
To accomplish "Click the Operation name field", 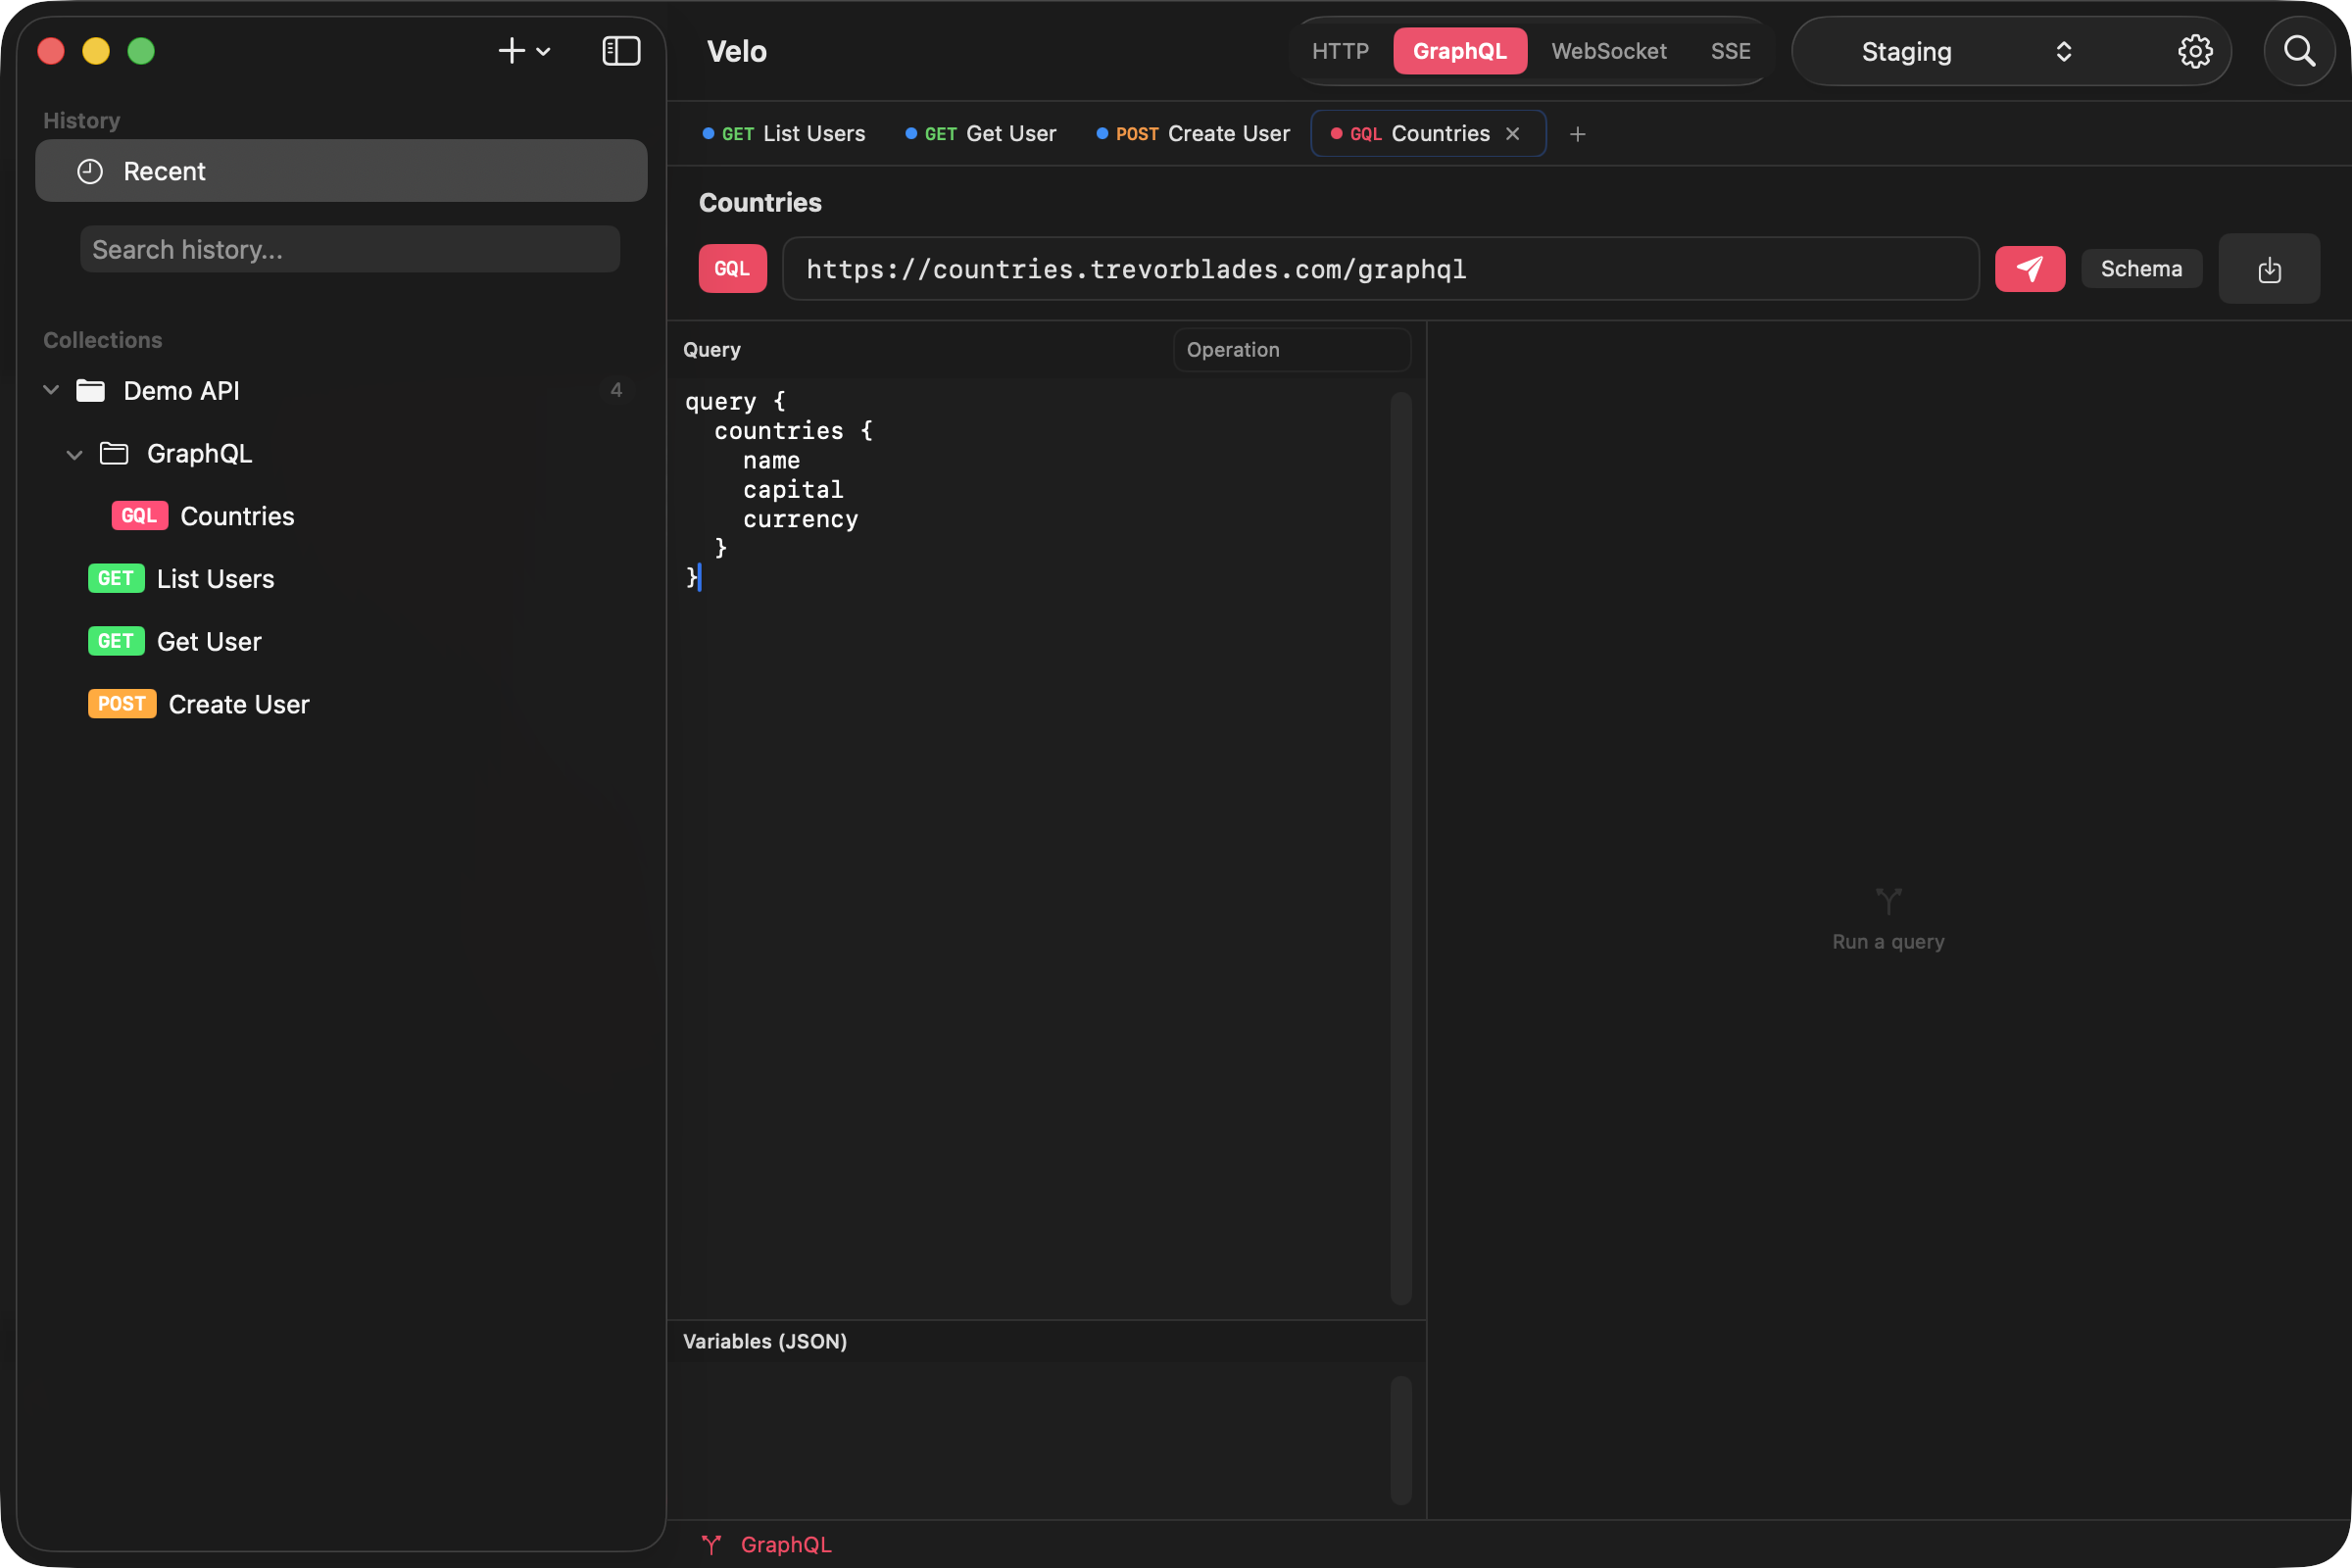I will click(1291, 350).
